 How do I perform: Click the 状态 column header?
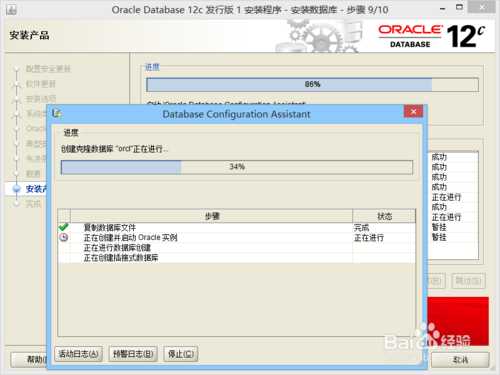[384, 216]
